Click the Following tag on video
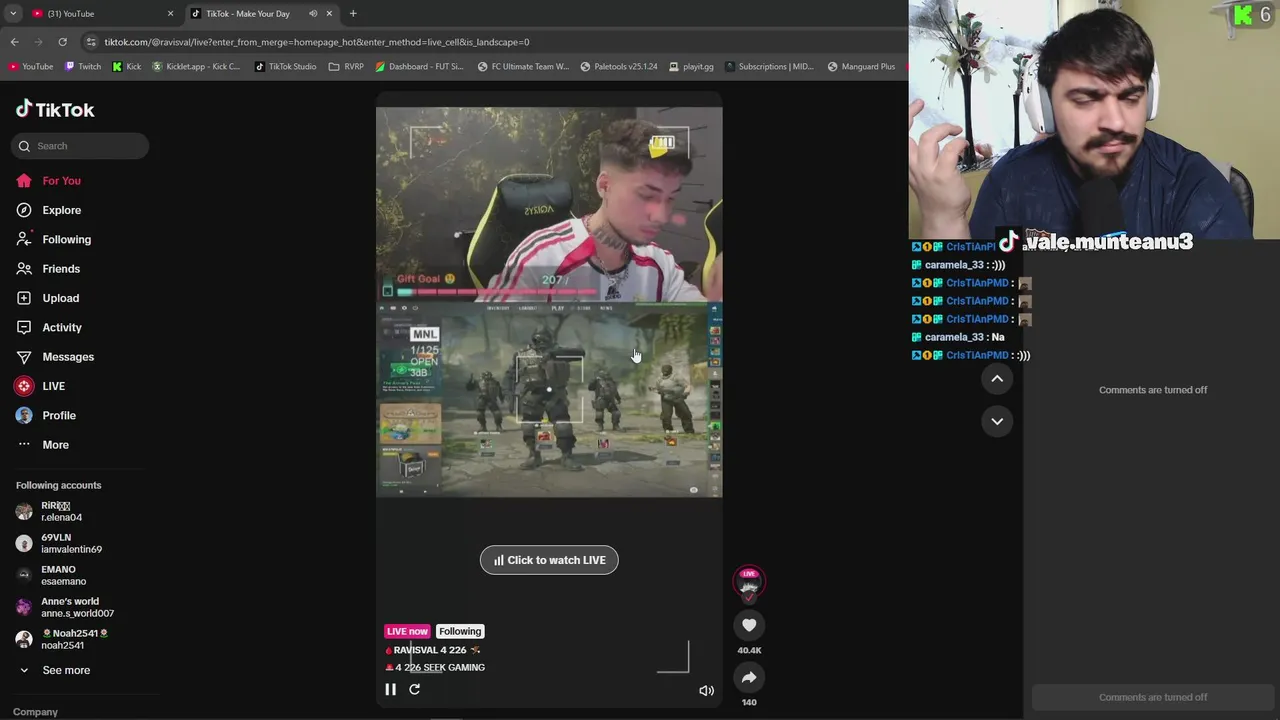Image resolution: width=1280 pixels, height=720 pixels. point(460,631)
